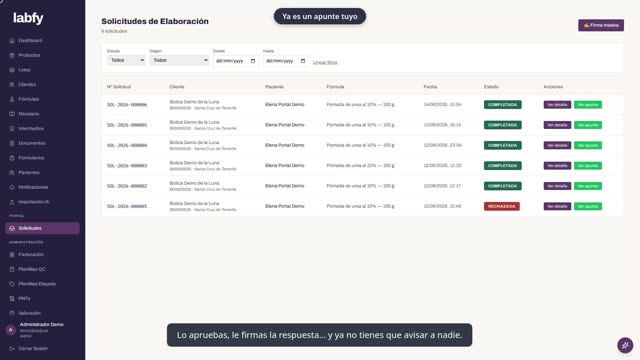This screenshot has height=360, width=640.
Task: View detail of rejected SOL-2026-000001
Action: (x=557, y=207)
